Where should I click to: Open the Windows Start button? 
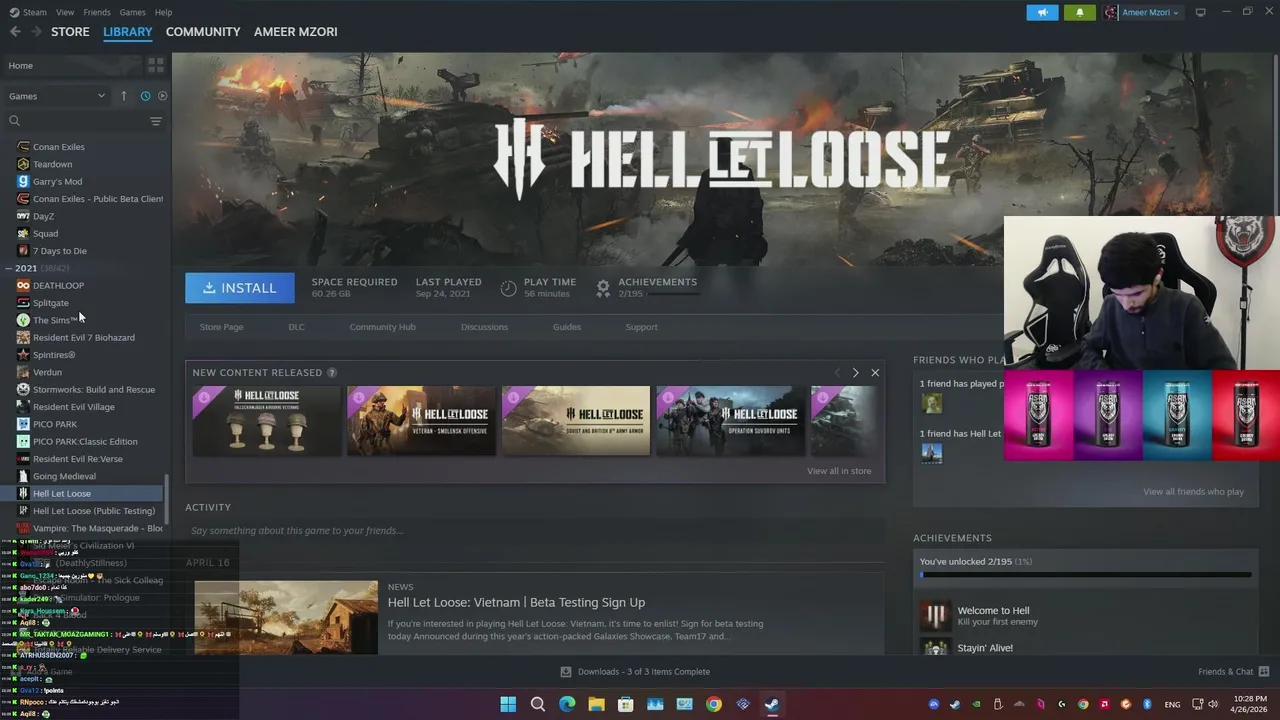508,704
